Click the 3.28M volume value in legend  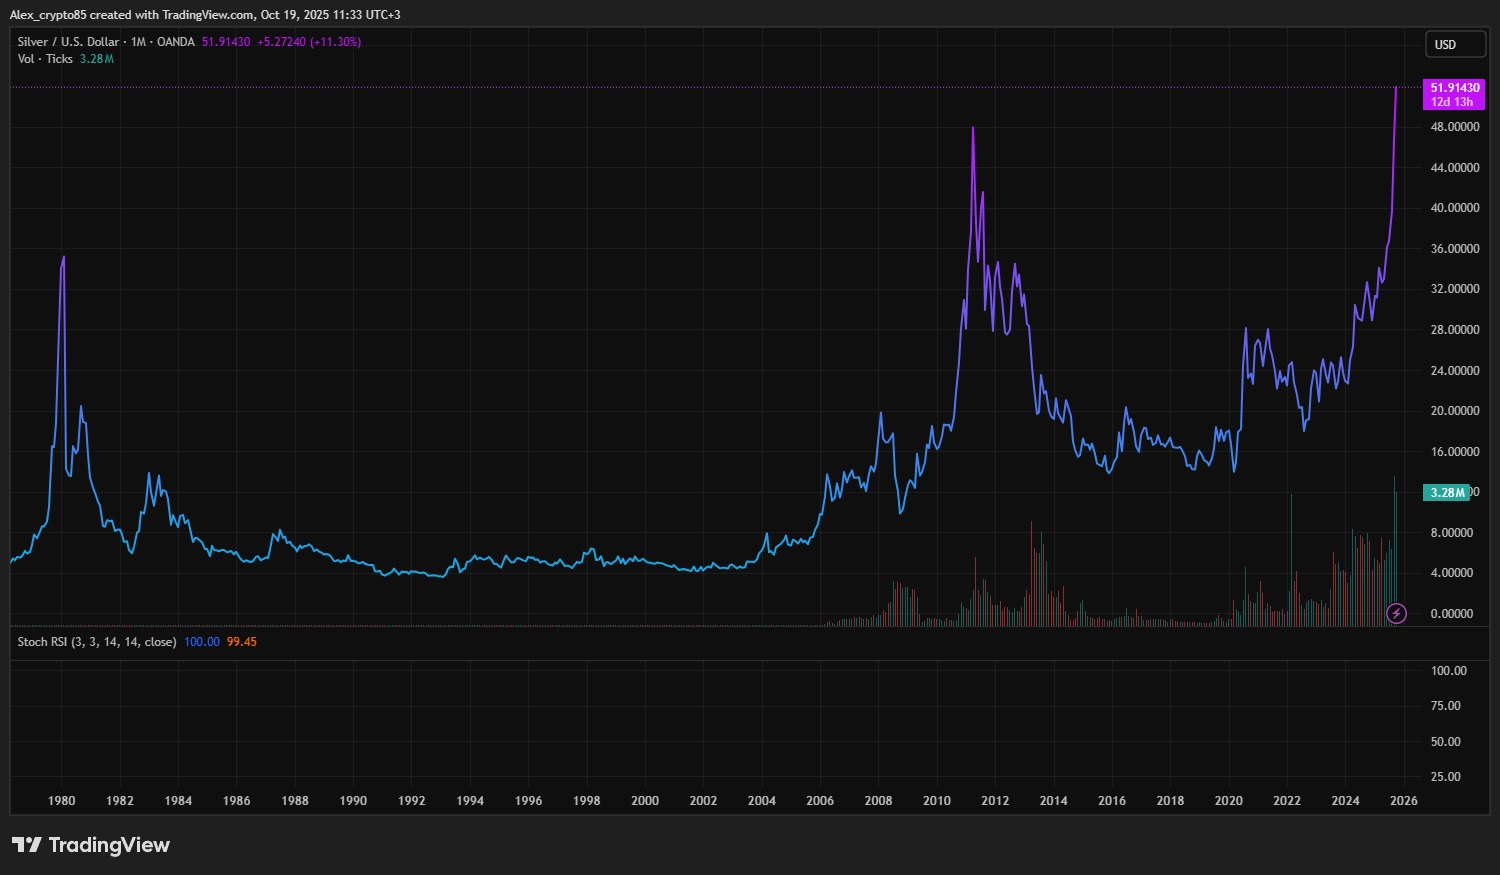97,59
